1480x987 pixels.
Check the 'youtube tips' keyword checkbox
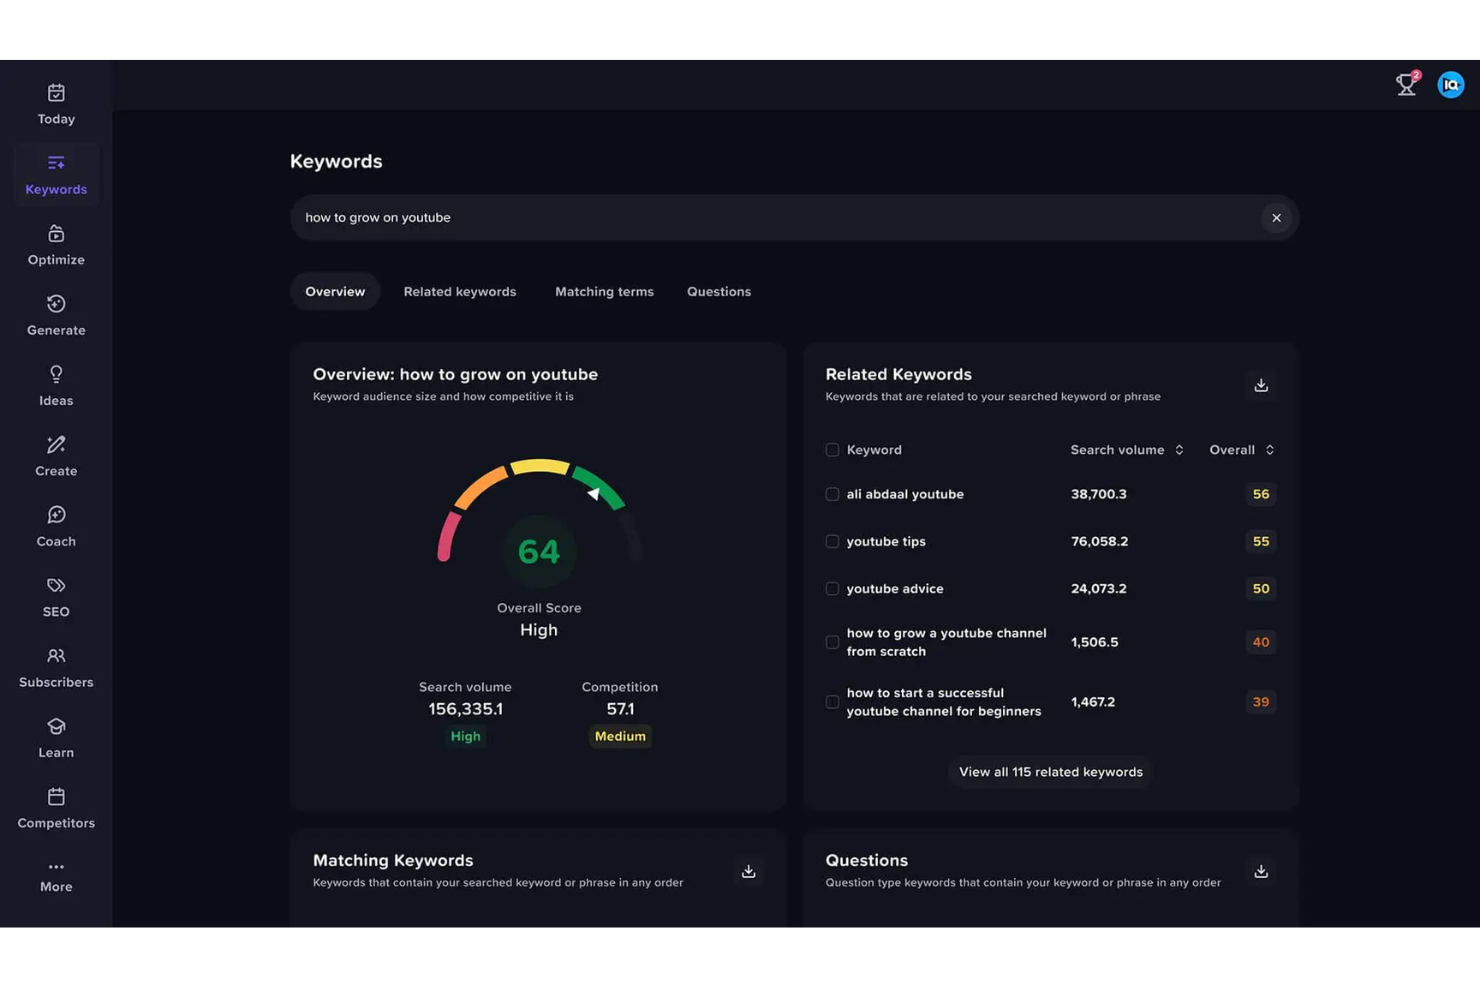click(832, 541)
